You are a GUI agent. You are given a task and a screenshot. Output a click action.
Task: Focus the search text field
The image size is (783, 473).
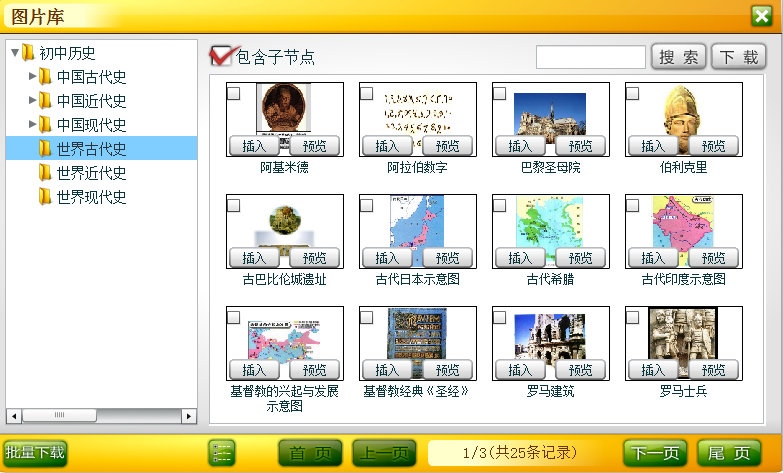point(591,57)
